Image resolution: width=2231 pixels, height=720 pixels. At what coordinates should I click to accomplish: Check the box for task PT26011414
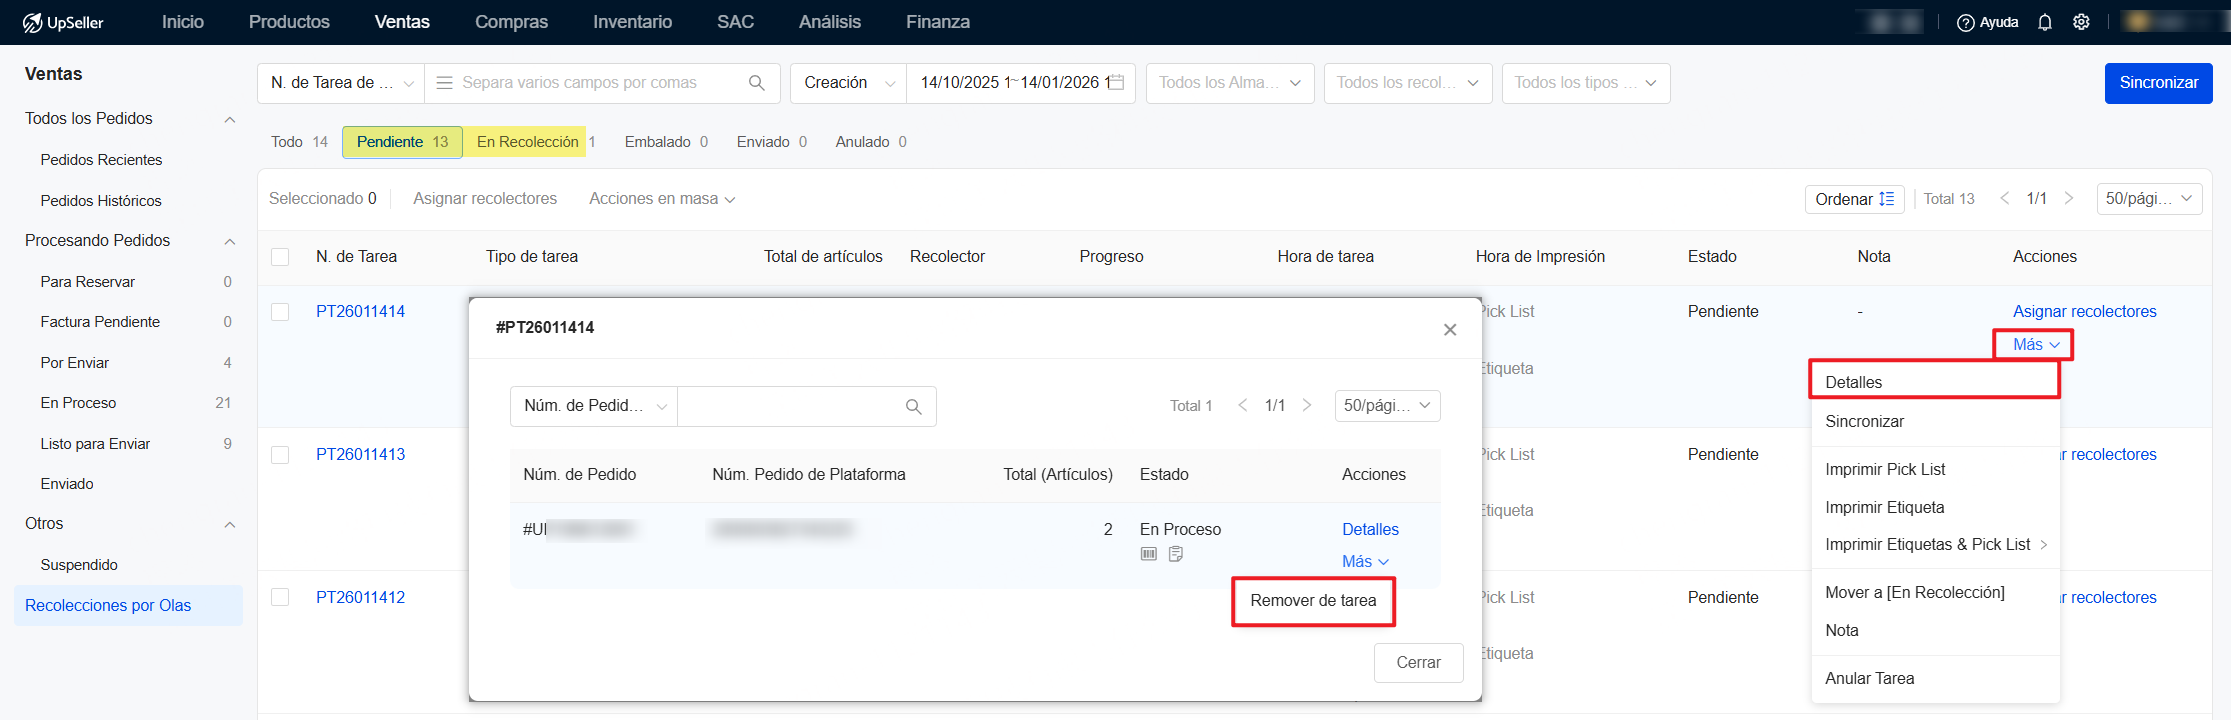(x=280, y=312)
